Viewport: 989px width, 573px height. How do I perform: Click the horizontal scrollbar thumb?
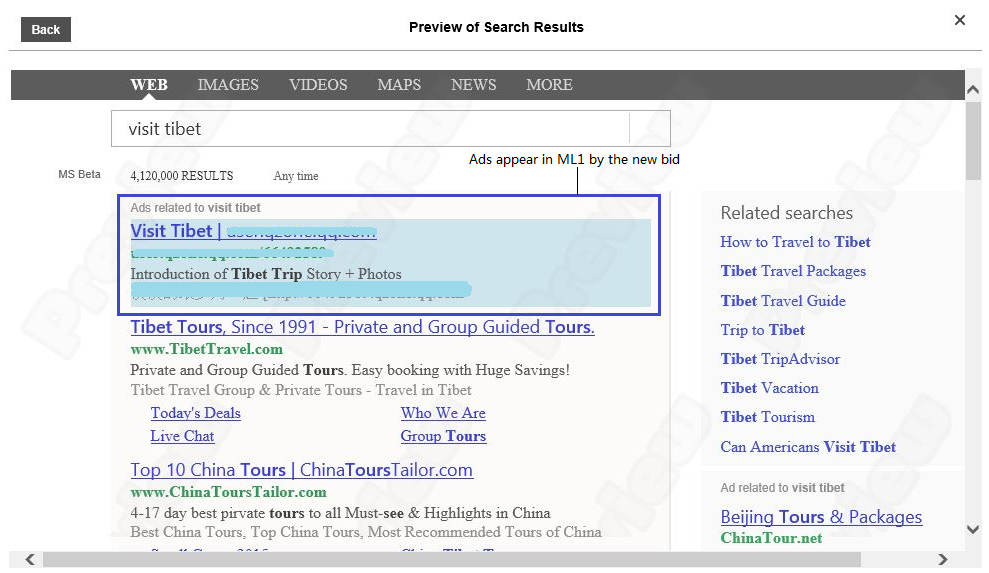tap(452, 560)
